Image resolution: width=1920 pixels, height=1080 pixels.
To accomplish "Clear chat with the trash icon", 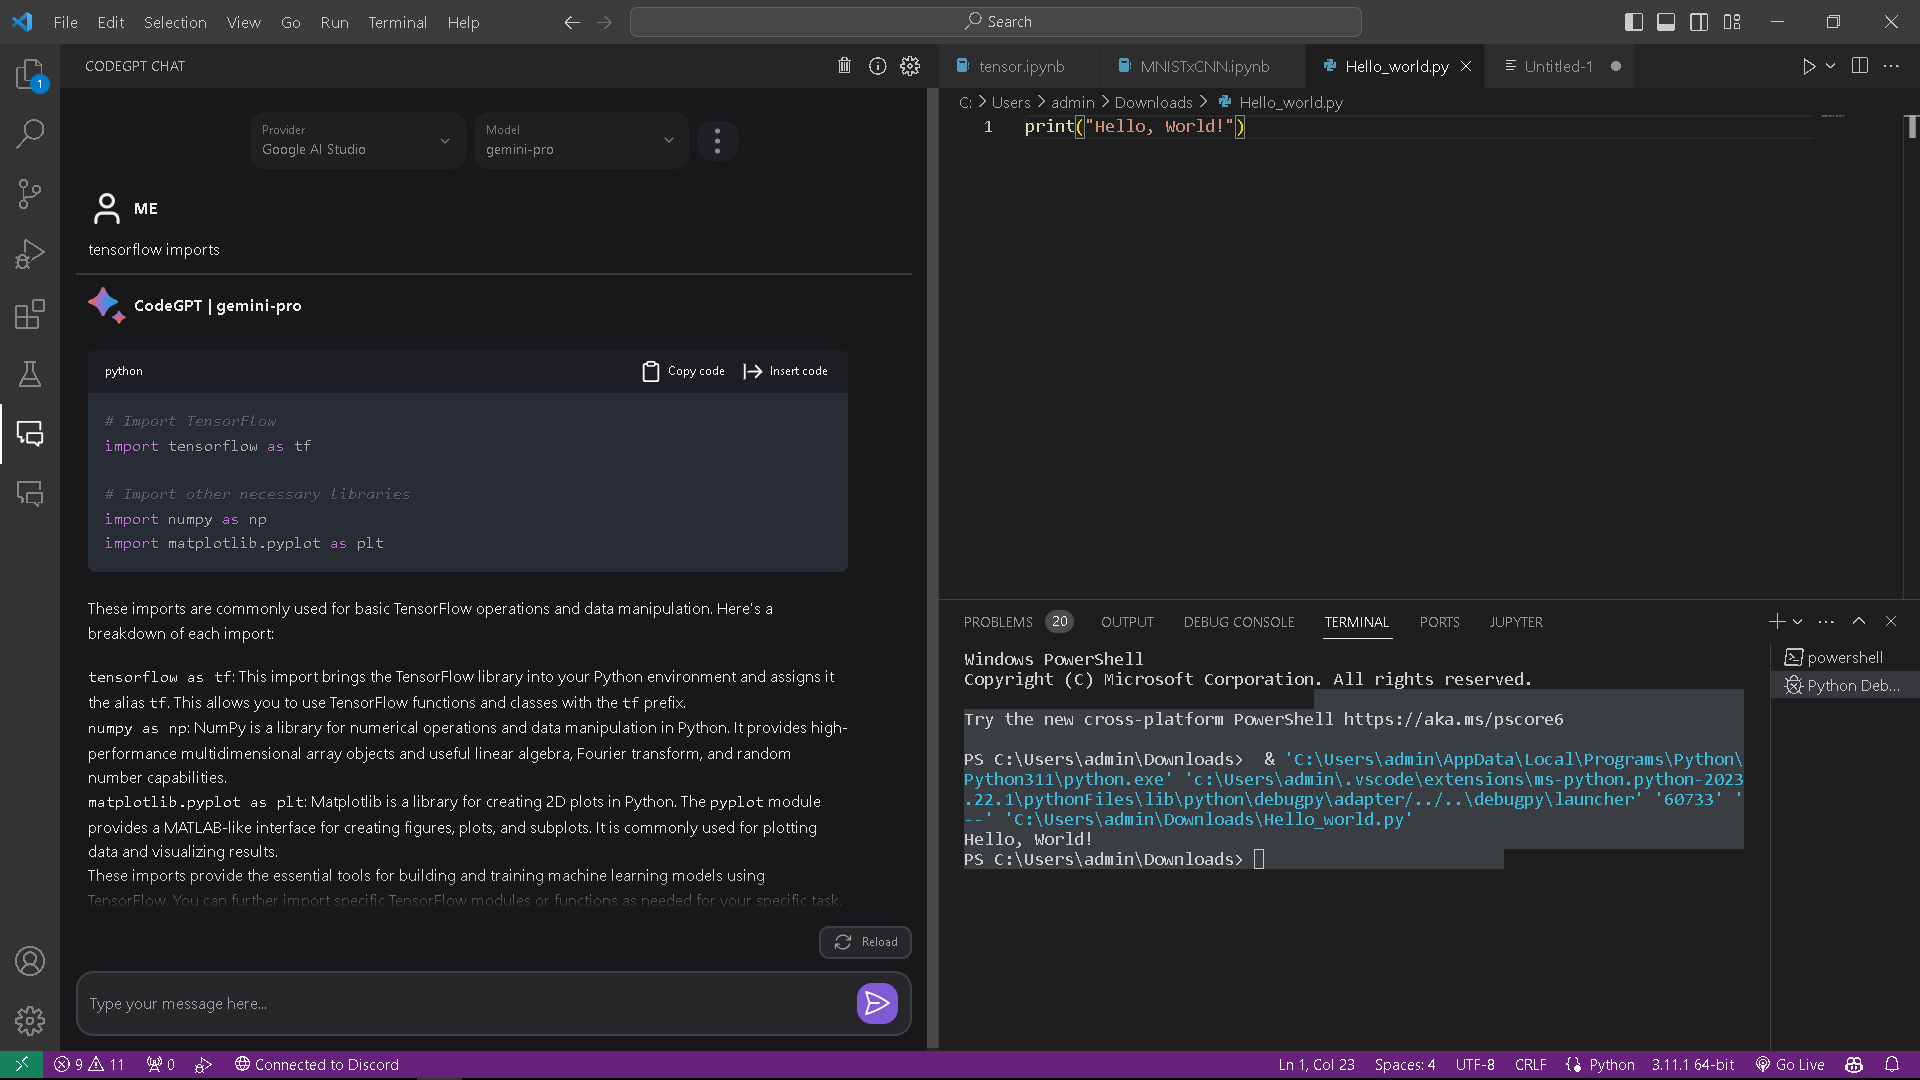I will (x=844, y=66).
